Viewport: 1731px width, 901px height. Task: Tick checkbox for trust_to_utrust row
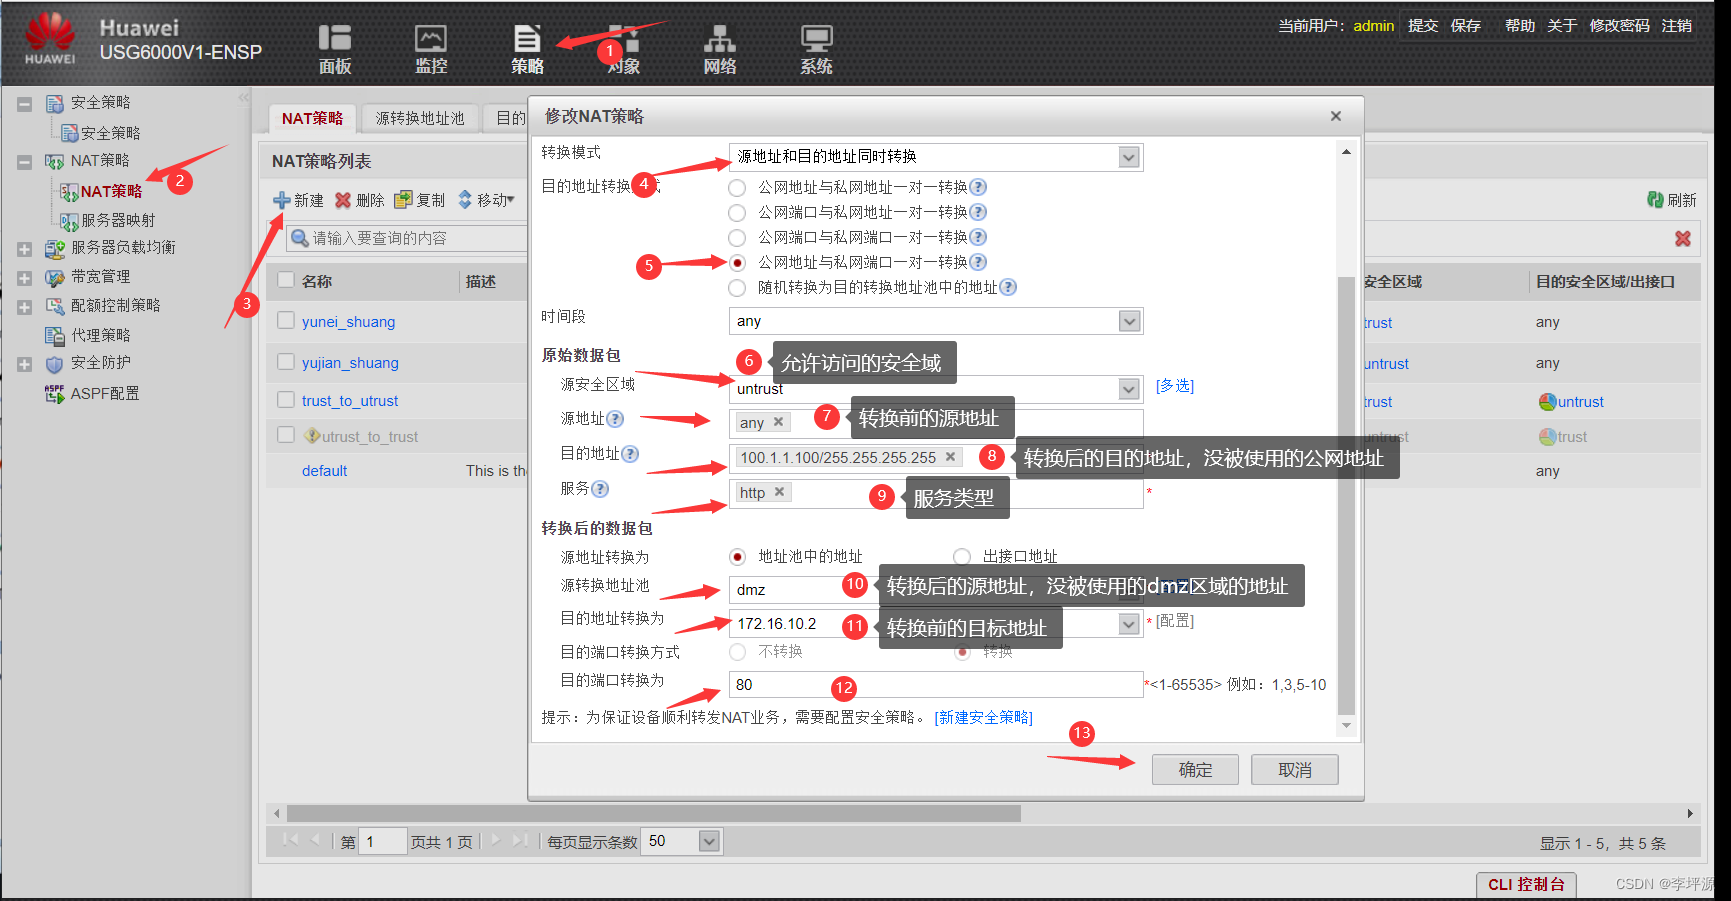(x=286, y=399)
